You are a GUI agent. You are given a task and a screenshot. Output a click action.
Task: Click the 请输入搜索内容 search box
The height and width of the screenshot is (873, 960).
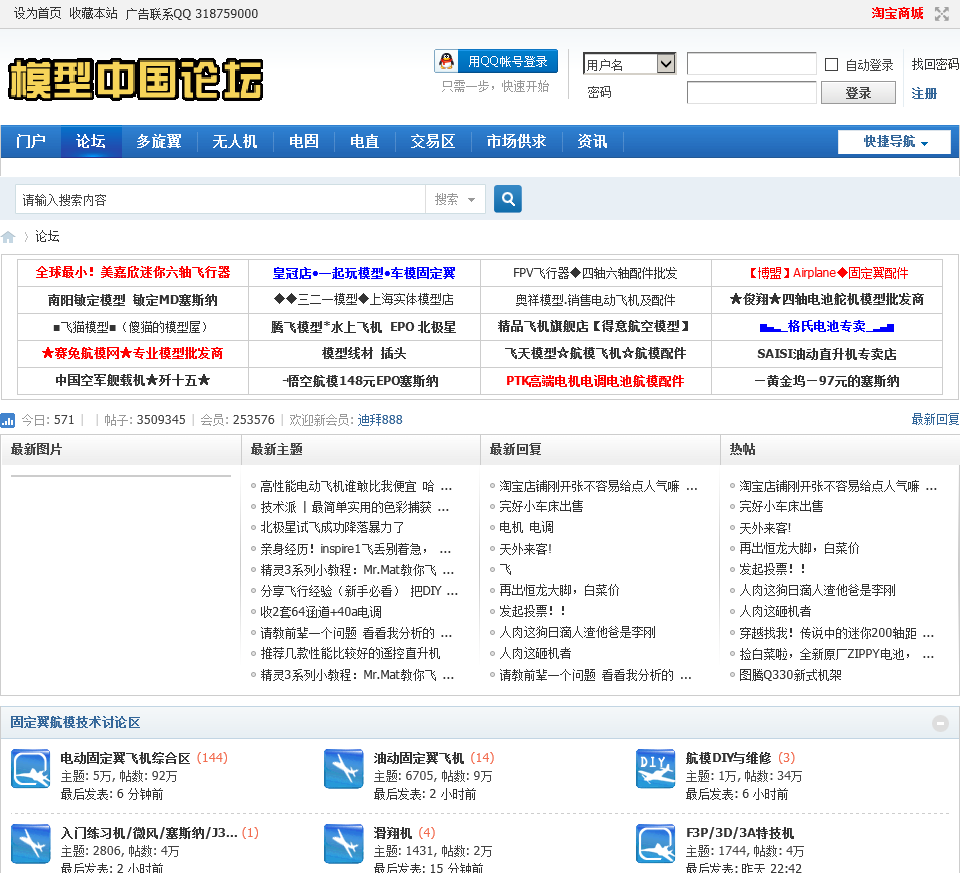pyautogui.click(x=220, y=200)
